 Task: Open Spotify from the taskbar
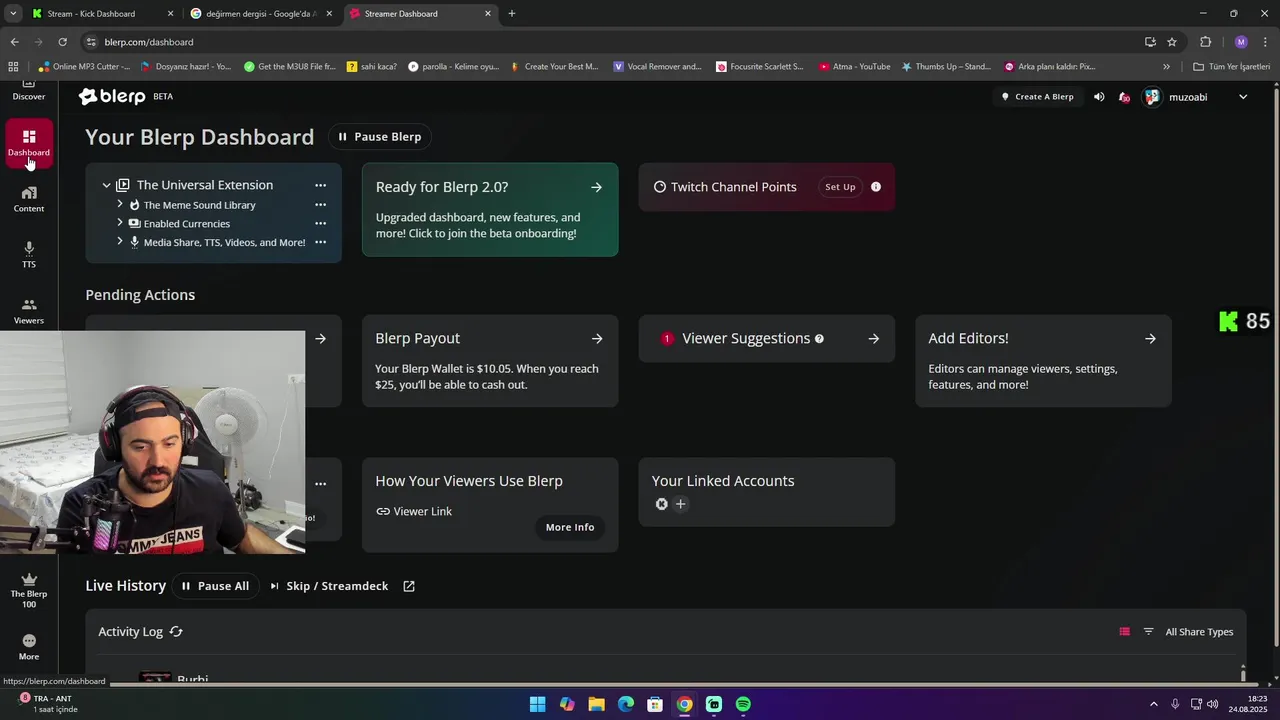[743, 704]
